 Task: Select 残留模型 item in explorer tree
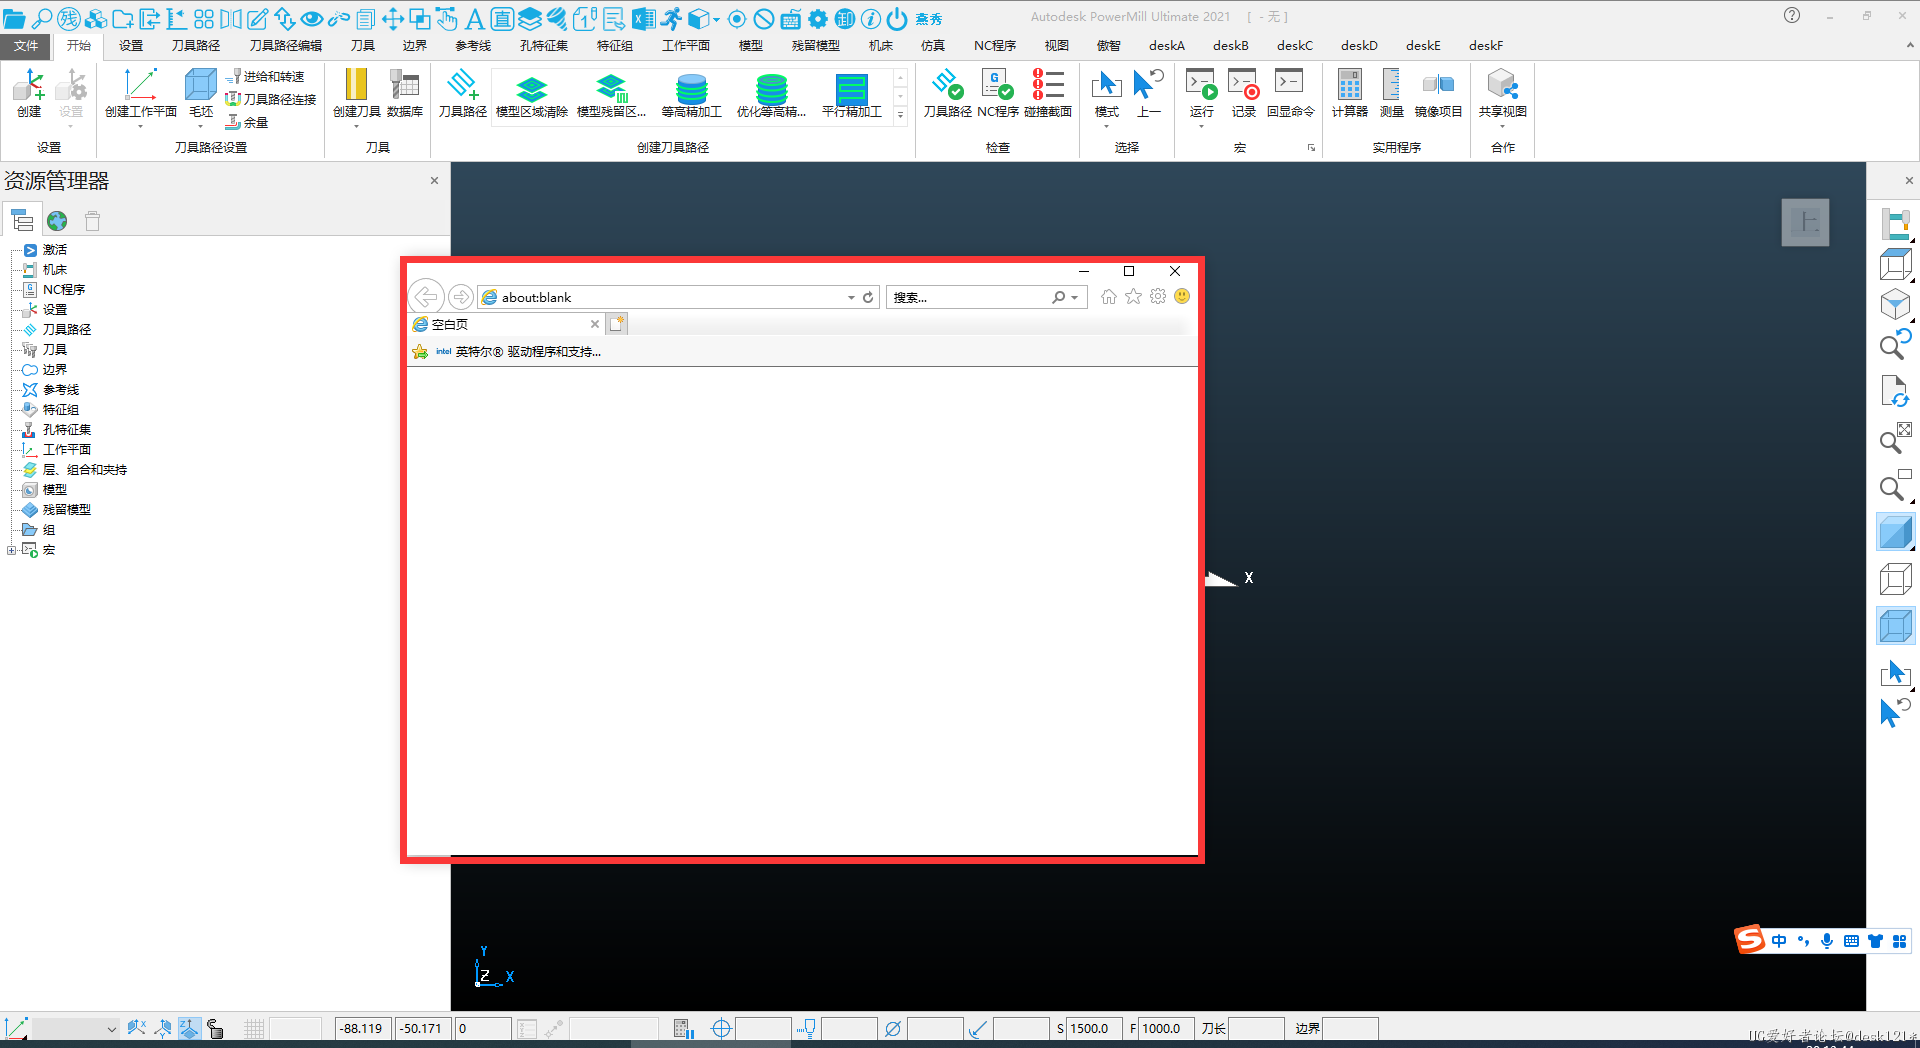67,509
